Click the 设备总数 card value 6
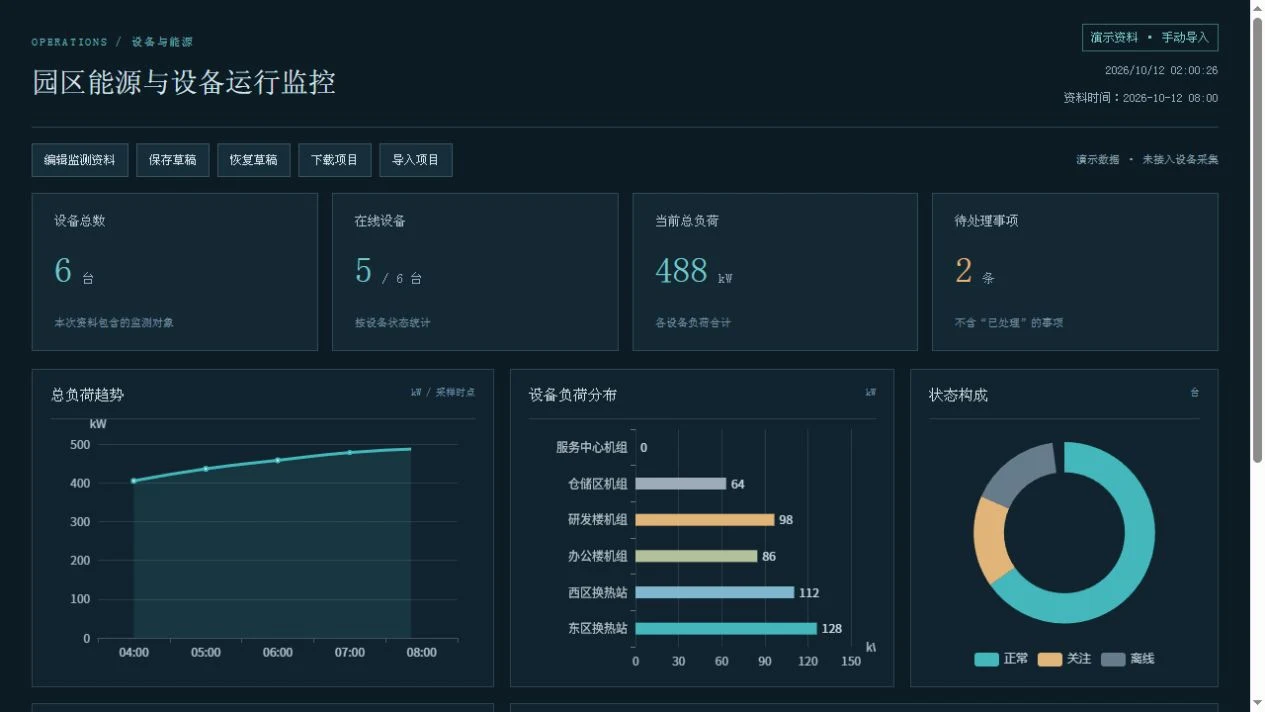Viewport: 1265px width, 712px height. click(x=63, y=270)
